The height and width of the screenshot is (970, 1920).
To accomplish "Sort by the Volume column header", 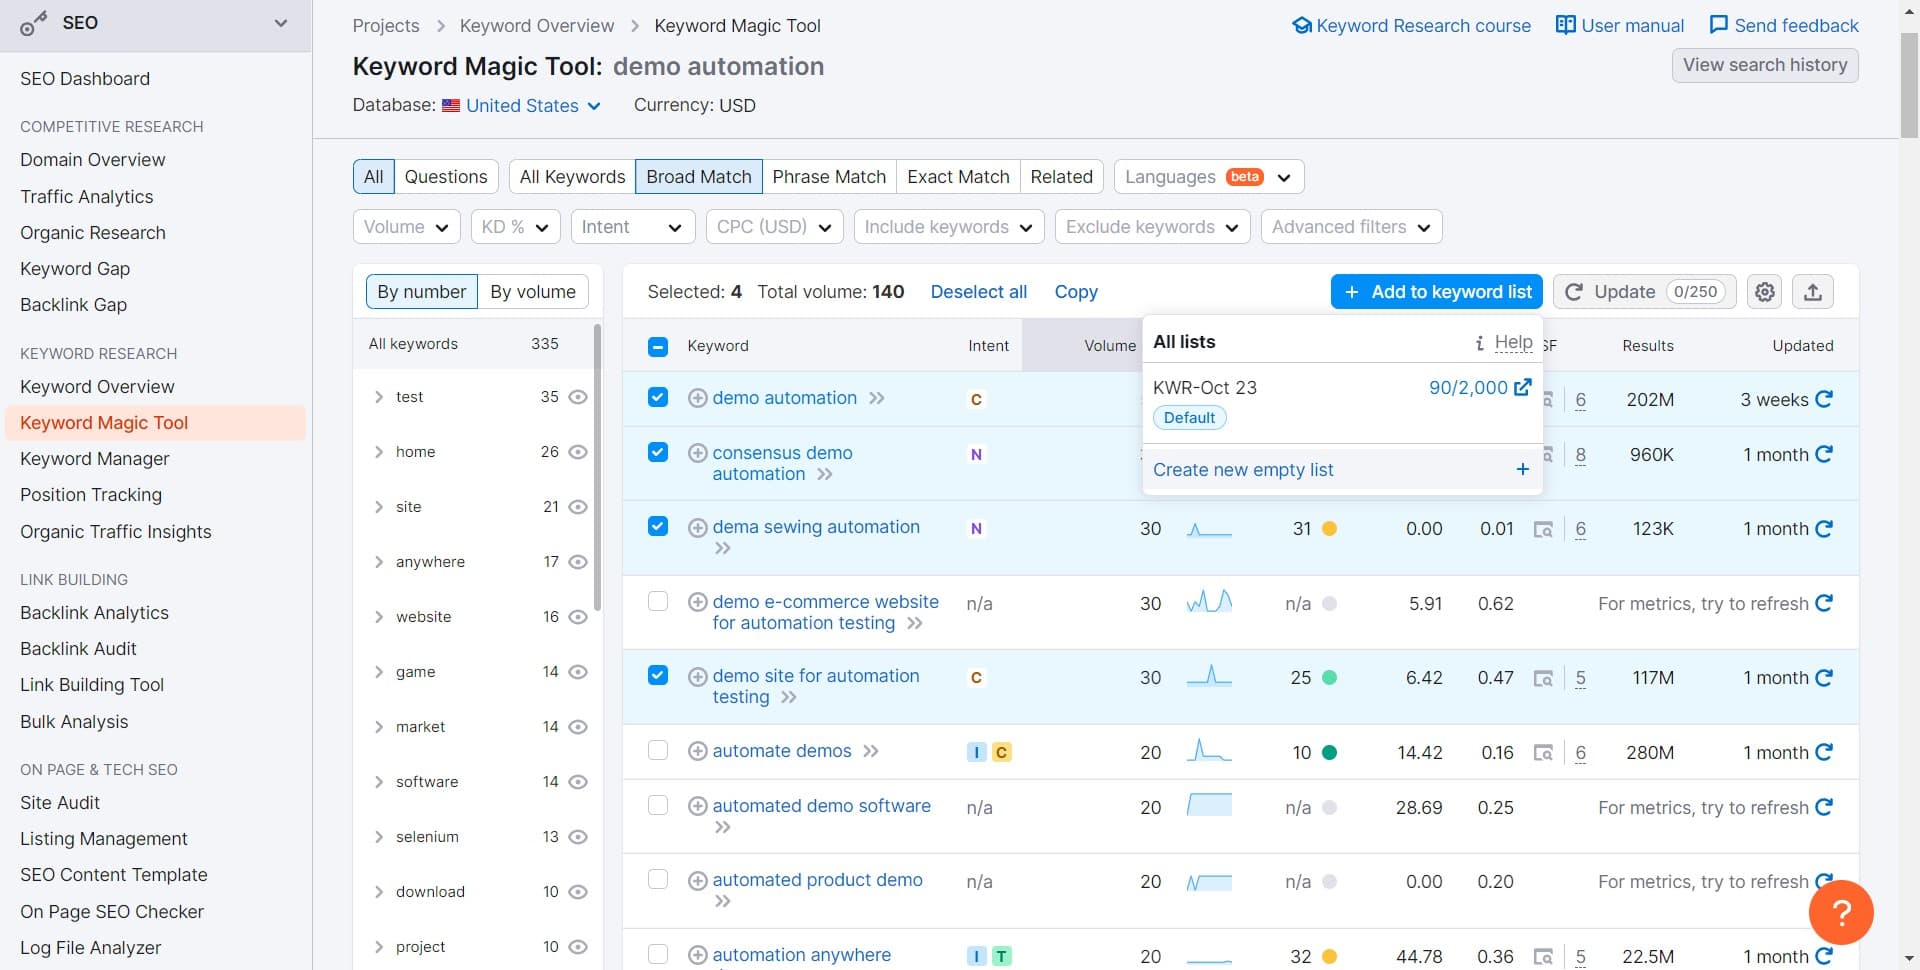I will 1110,346.
